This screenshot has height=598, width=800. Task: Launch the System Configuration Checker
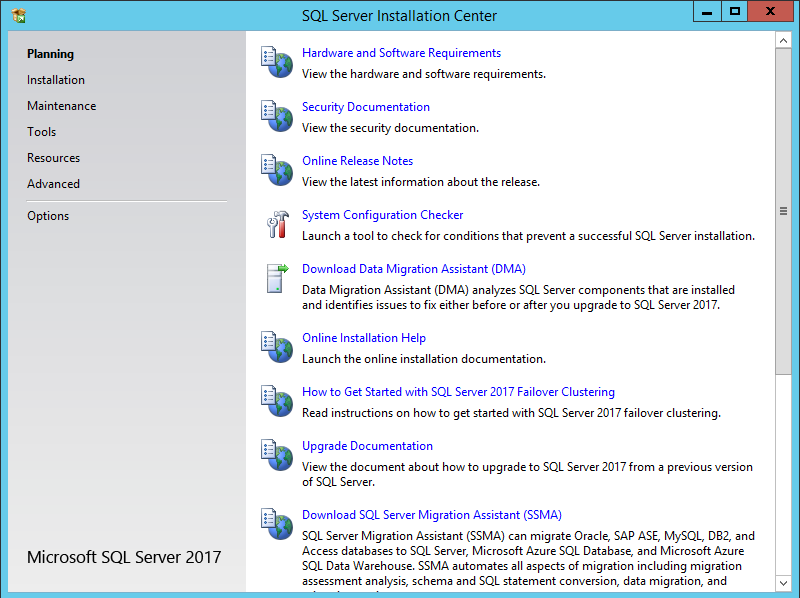(382, 215)
